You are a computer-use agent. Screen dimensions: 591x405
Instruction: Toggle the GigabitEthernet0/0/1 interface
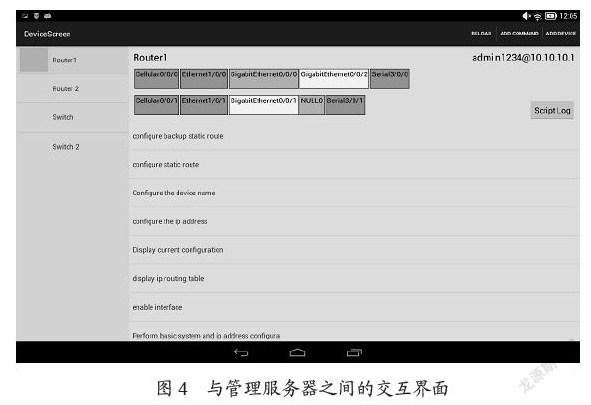point(263,105)
